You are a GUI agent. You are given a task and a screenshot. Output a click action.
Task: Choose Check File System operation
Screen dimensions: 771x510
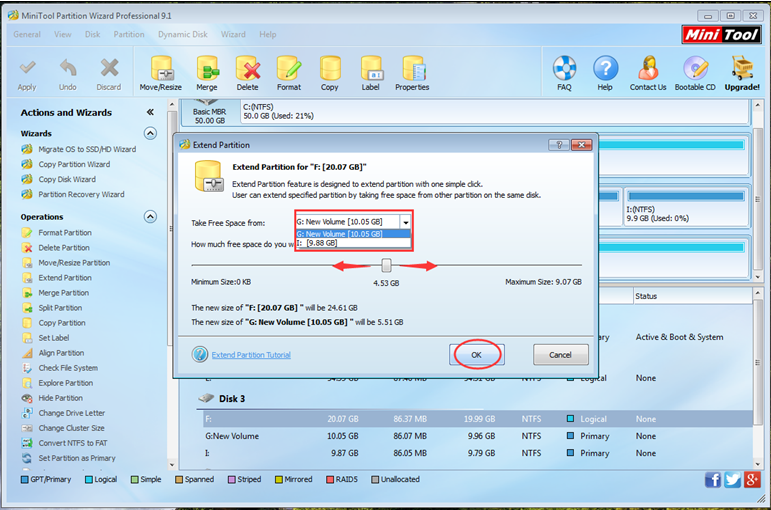tap(68, 368)
